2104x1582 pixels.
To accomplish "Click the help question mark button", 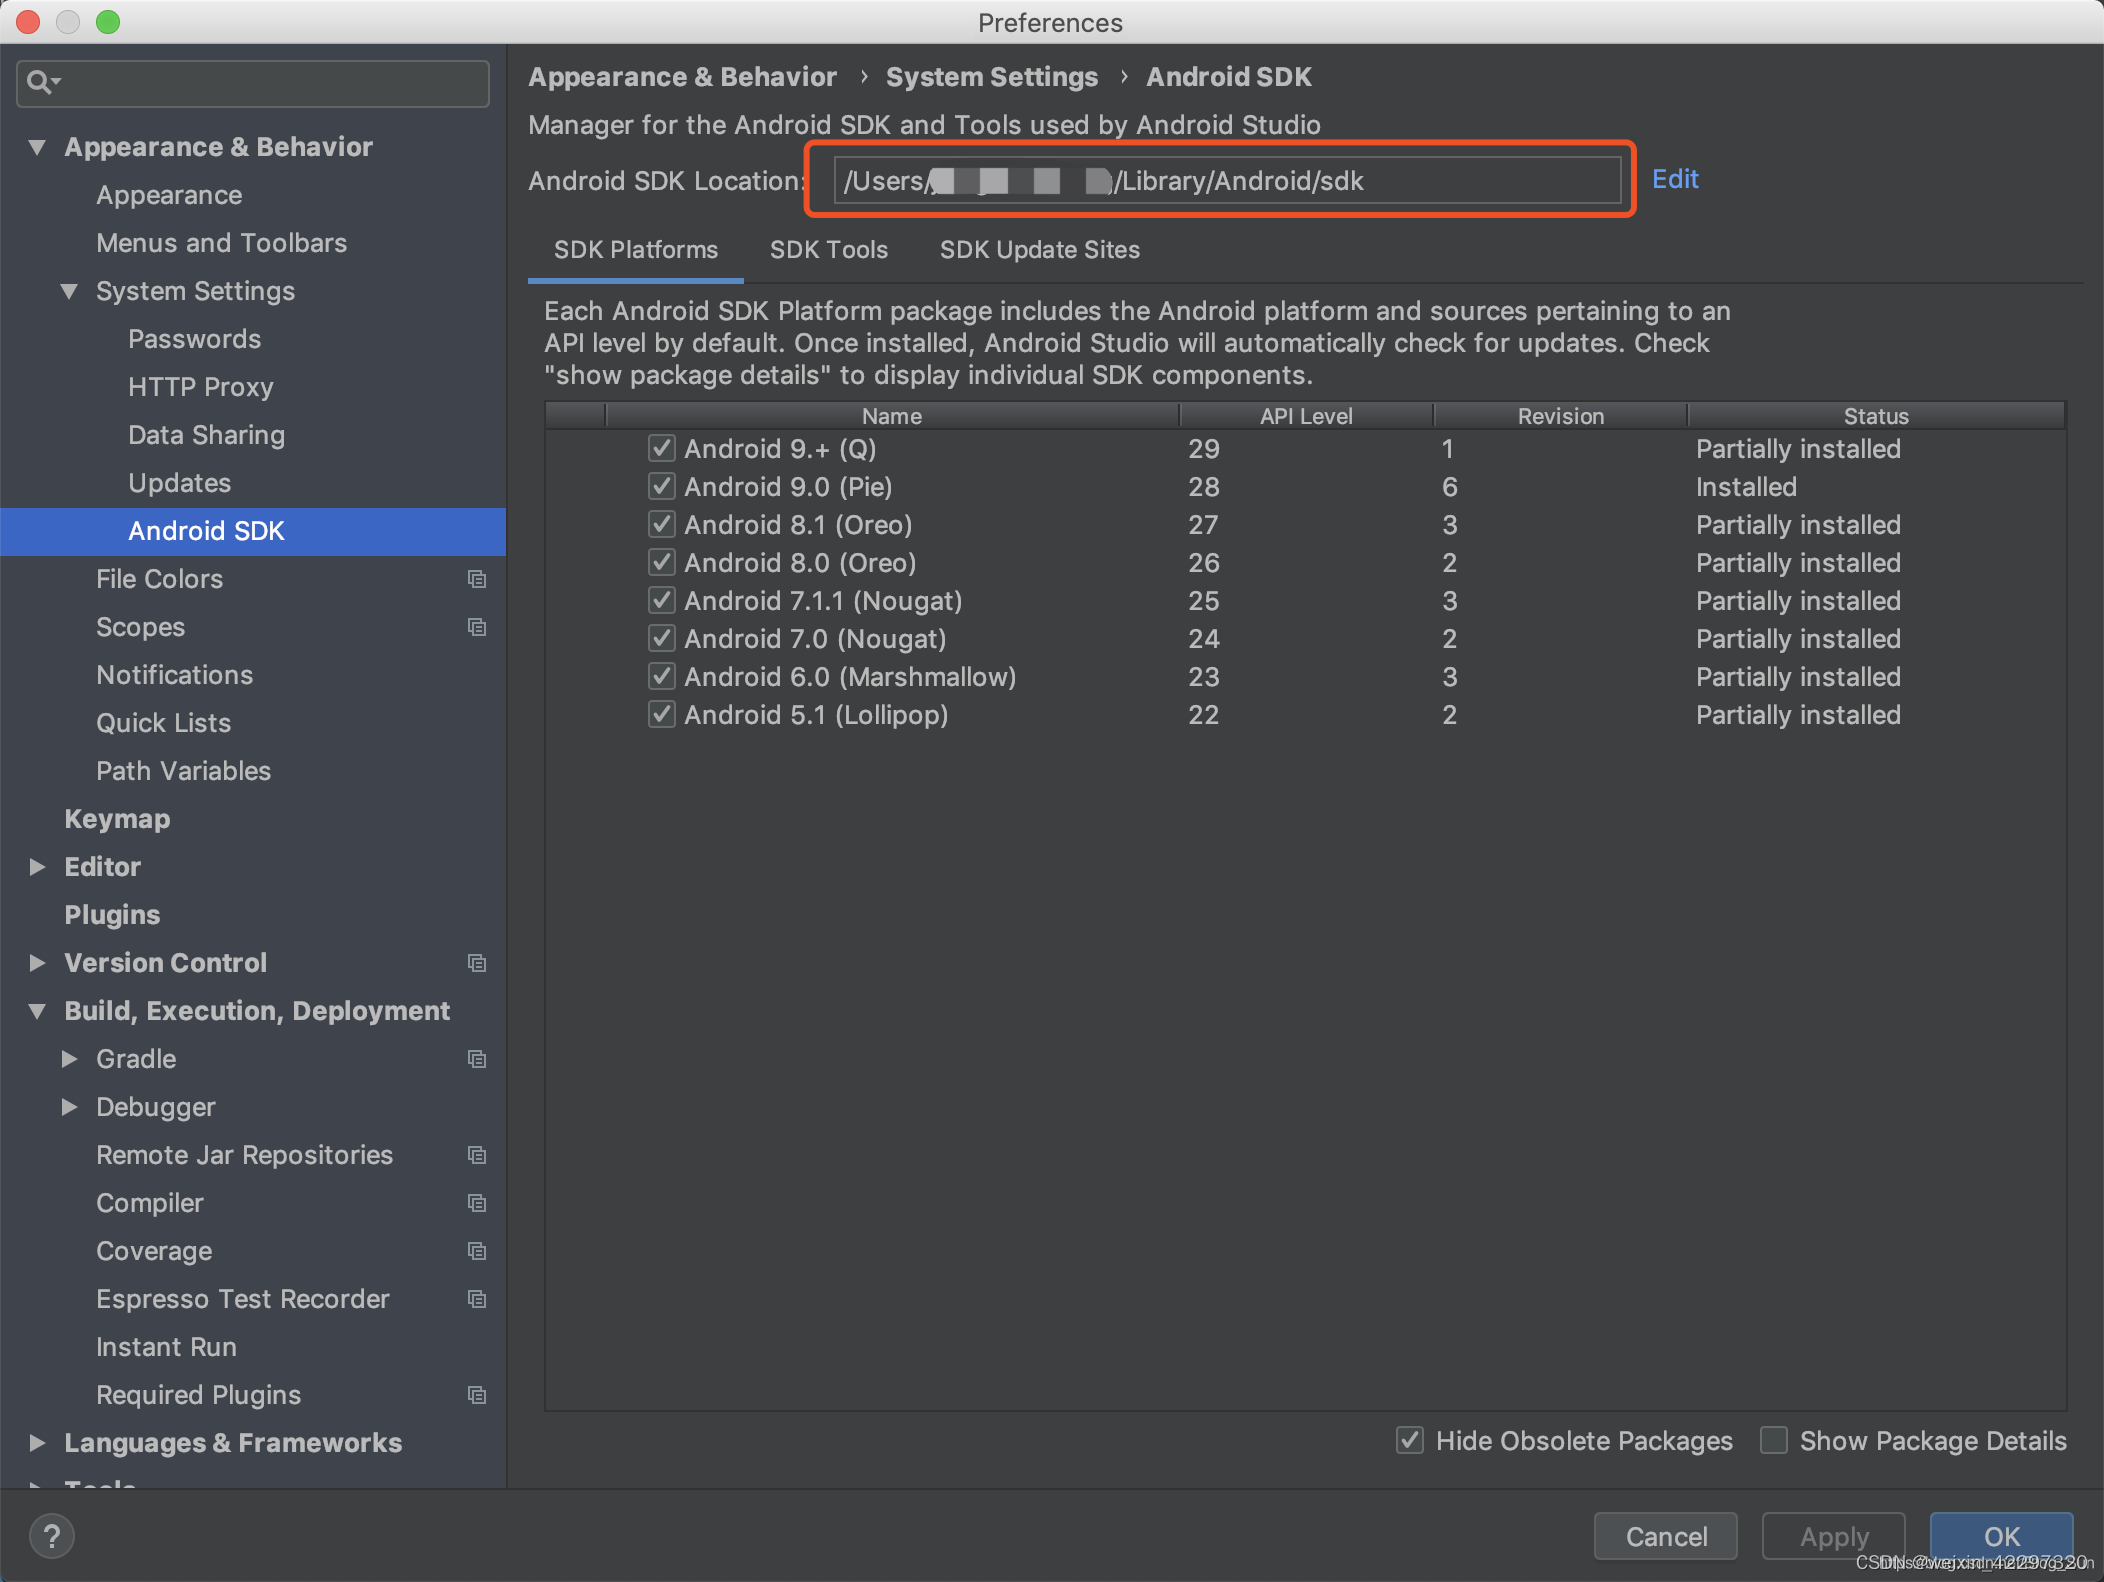I will tap(52, 1536).
